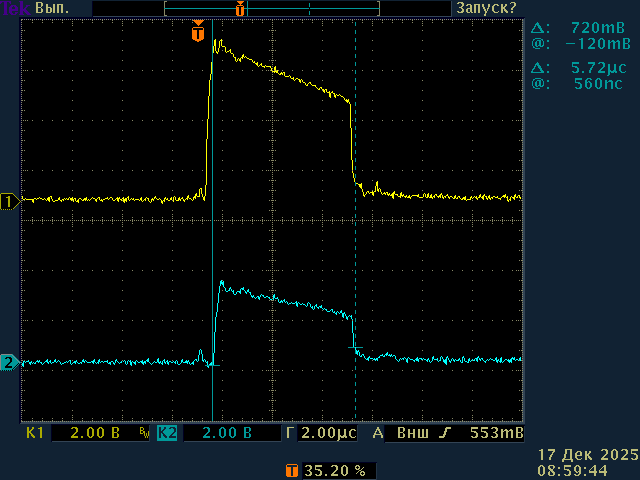Click the orange T icon beside 35.20 %
Viewport: 640px width, 480px height.
tap(291, 470)
